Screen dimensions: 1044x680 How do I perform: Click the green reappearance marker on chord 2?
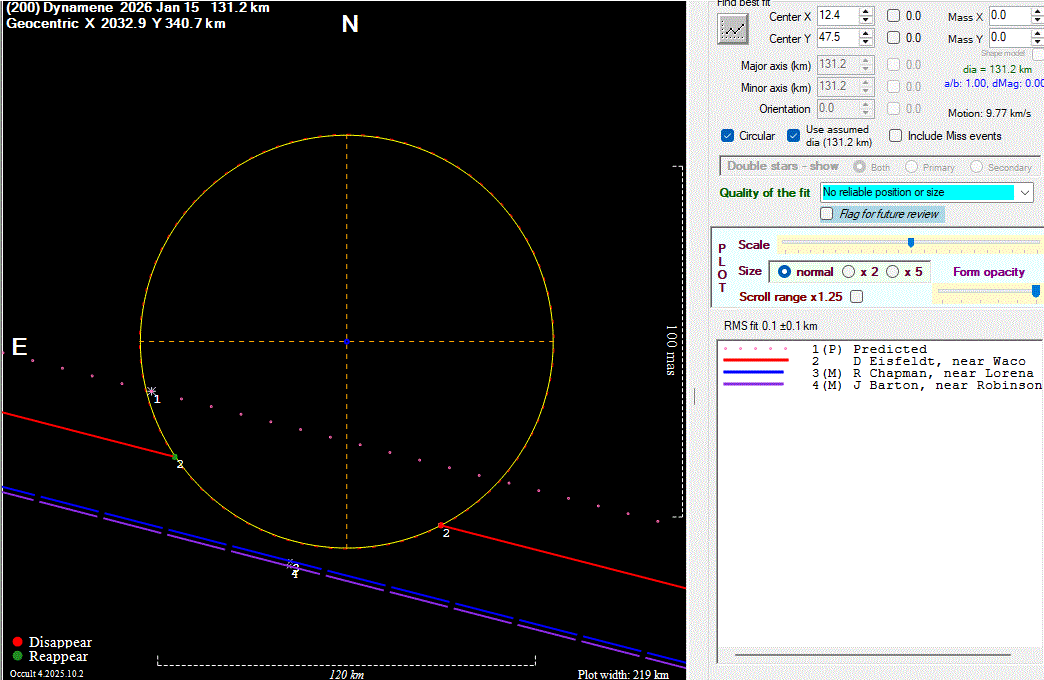175,457
